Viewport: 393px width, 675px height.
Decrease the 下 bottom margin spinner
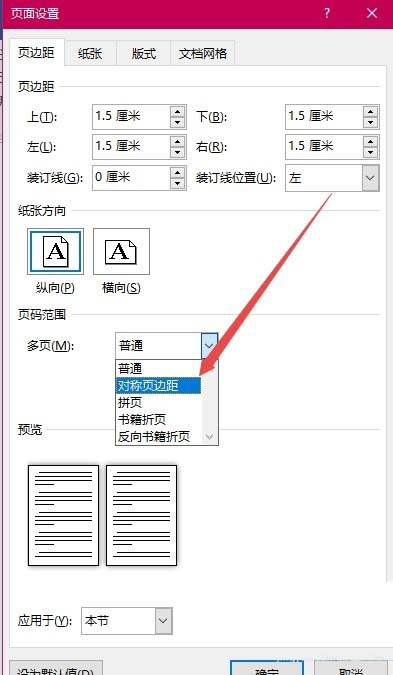pyautogui.click(x=370, y=123)
